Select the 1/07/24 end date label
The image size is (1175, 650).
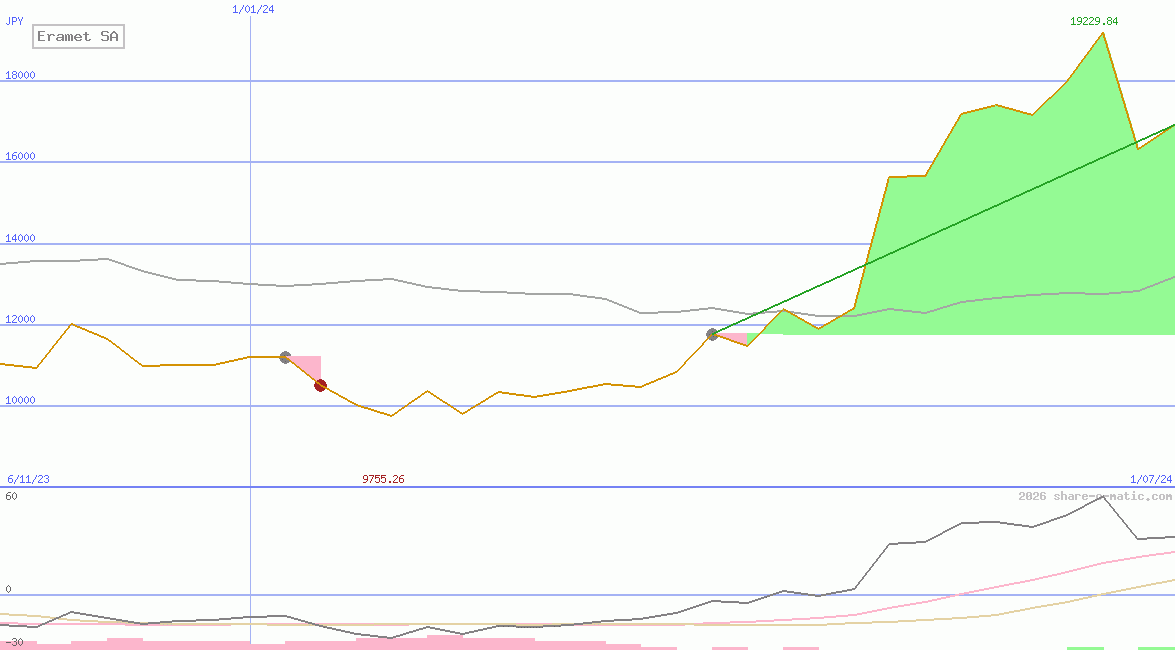tap(1151, 479)
